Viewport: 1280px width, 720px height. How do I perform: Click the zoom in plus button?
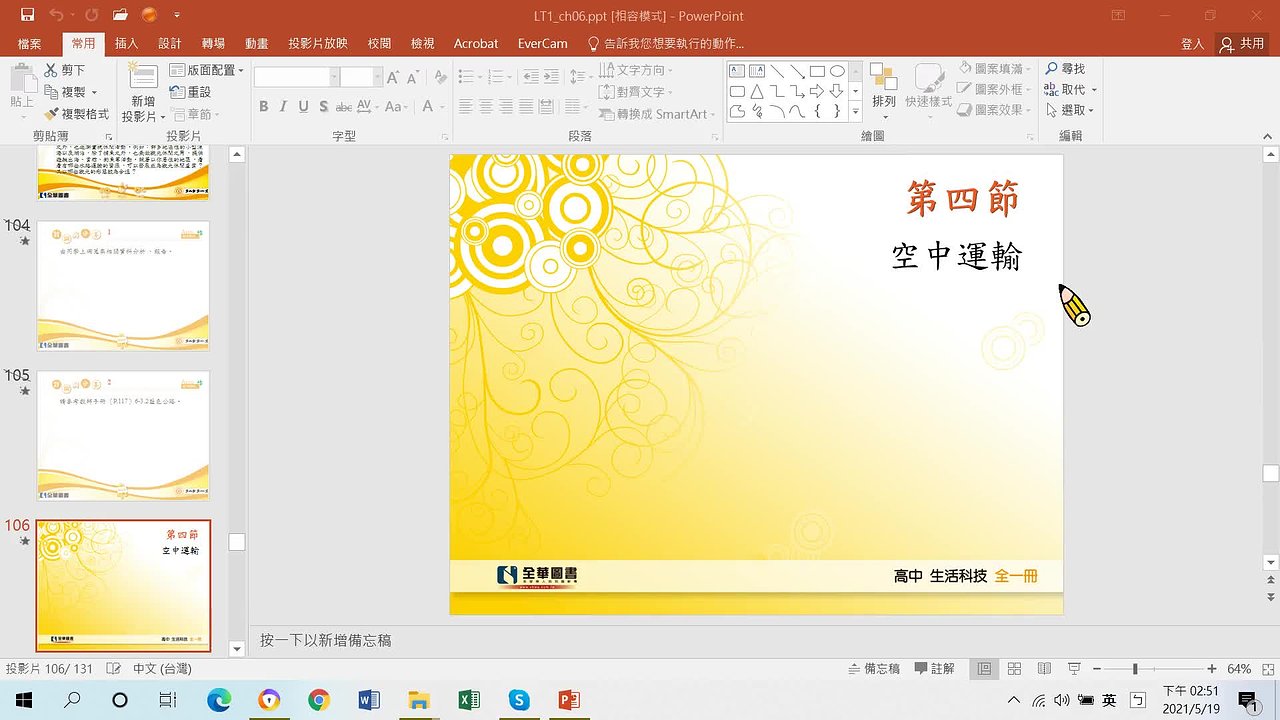coord(1212,669)
